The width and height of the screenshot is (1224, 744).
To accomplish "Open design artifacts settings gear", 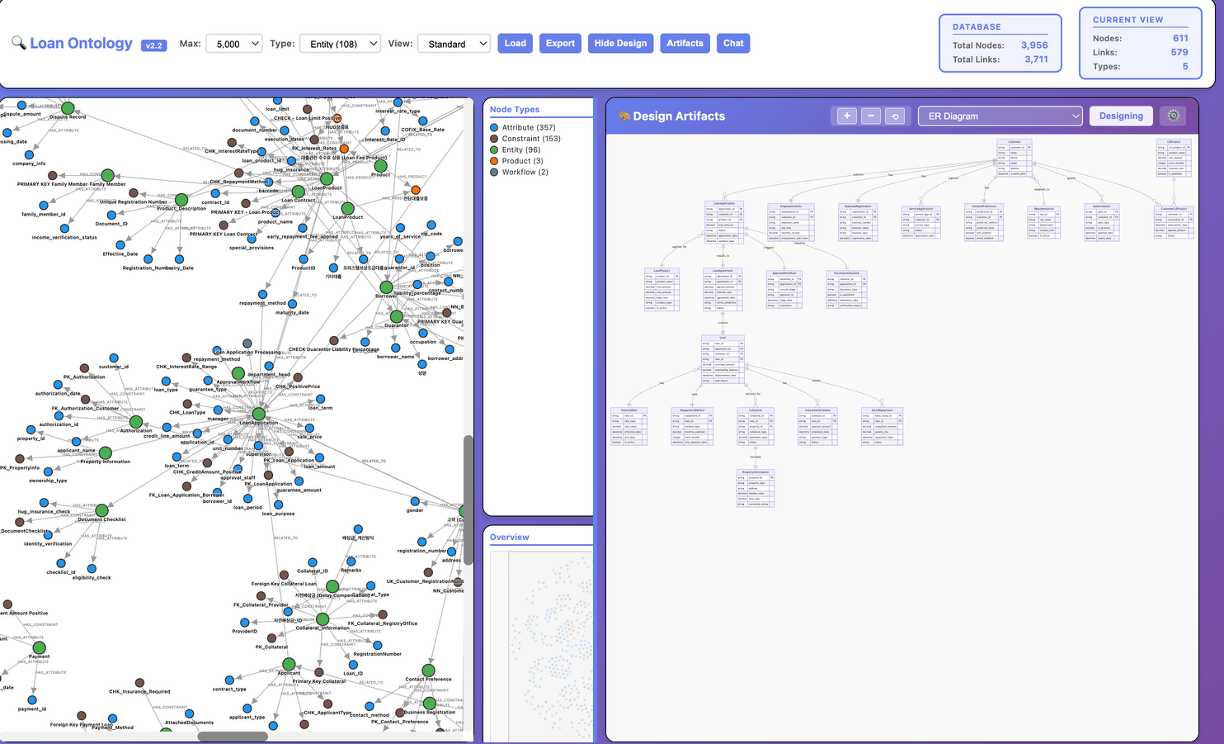I will (x=1173, y=116).
